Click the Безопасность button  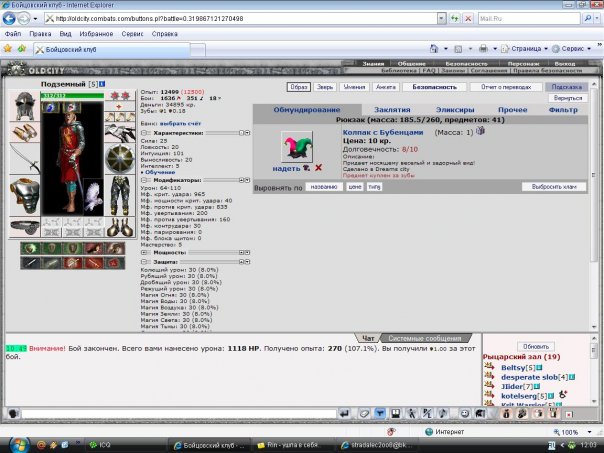[435, 87]
